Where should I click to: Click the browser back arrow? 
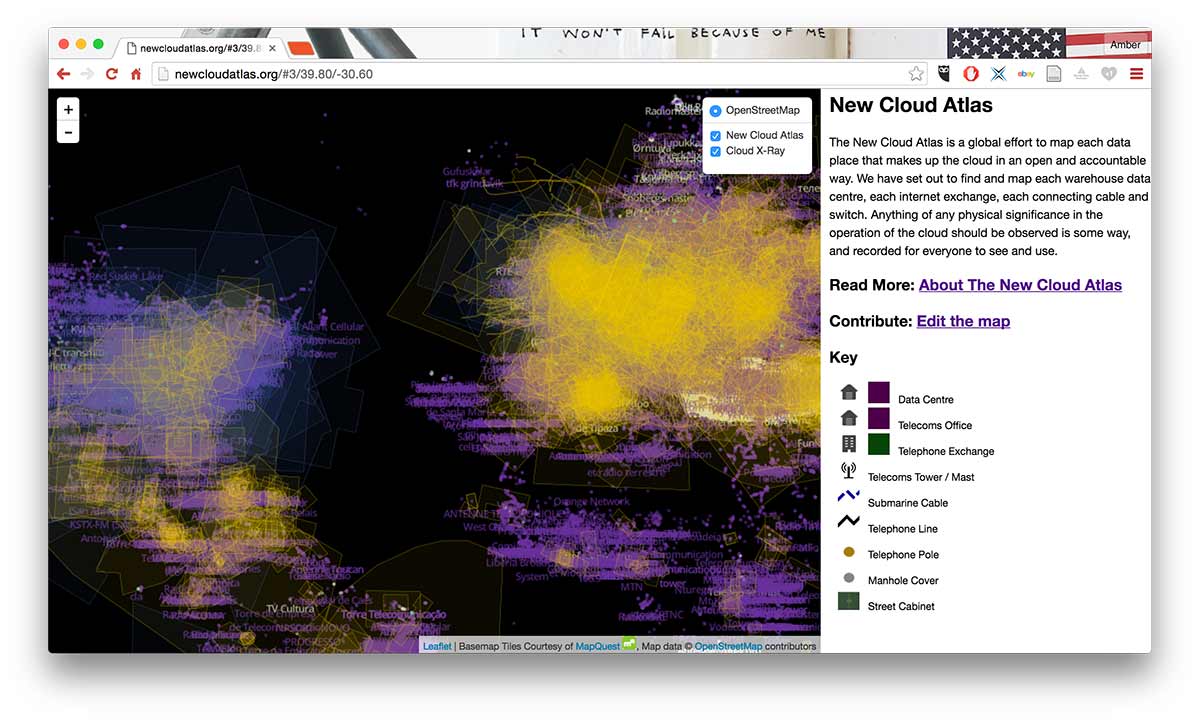click(63, 74)
